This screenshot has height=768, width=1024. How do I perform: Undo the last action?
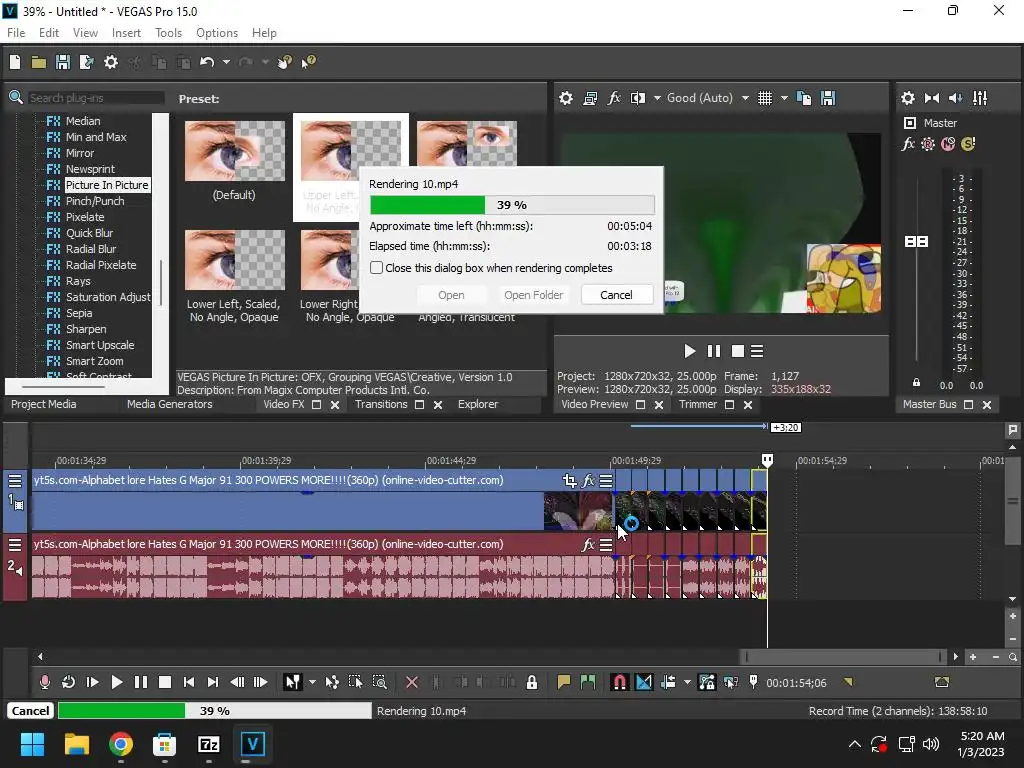click(x=207, y=62)
